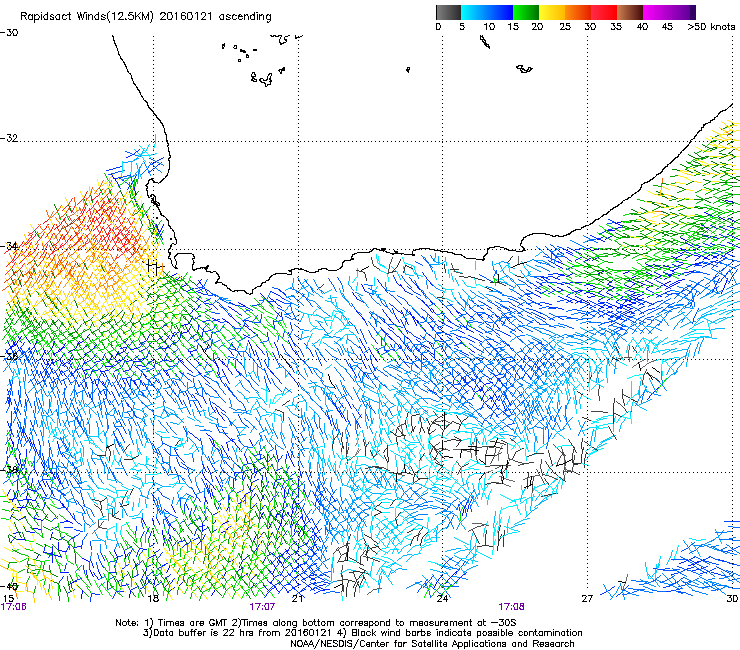The height and width of the screenshot is (650, 740).
Task: Pick the red 30–35 knots color segment
Action: pyautogui.click(x=604, y=12)
